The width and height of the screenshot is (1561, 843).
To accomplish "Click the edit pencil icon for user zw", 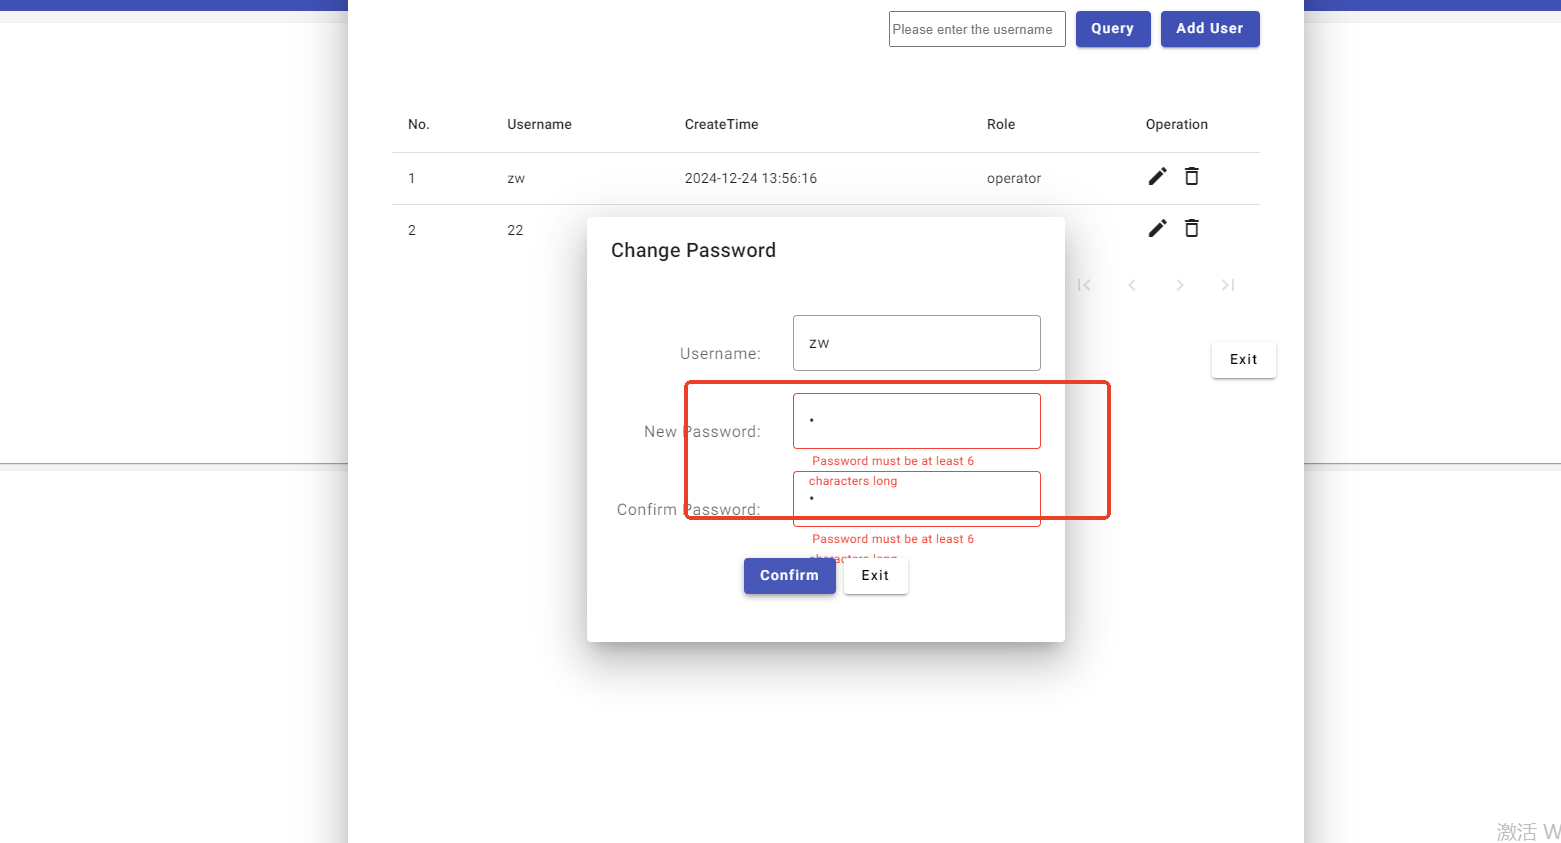I will pyautogui.click(x=1157, y=177).
